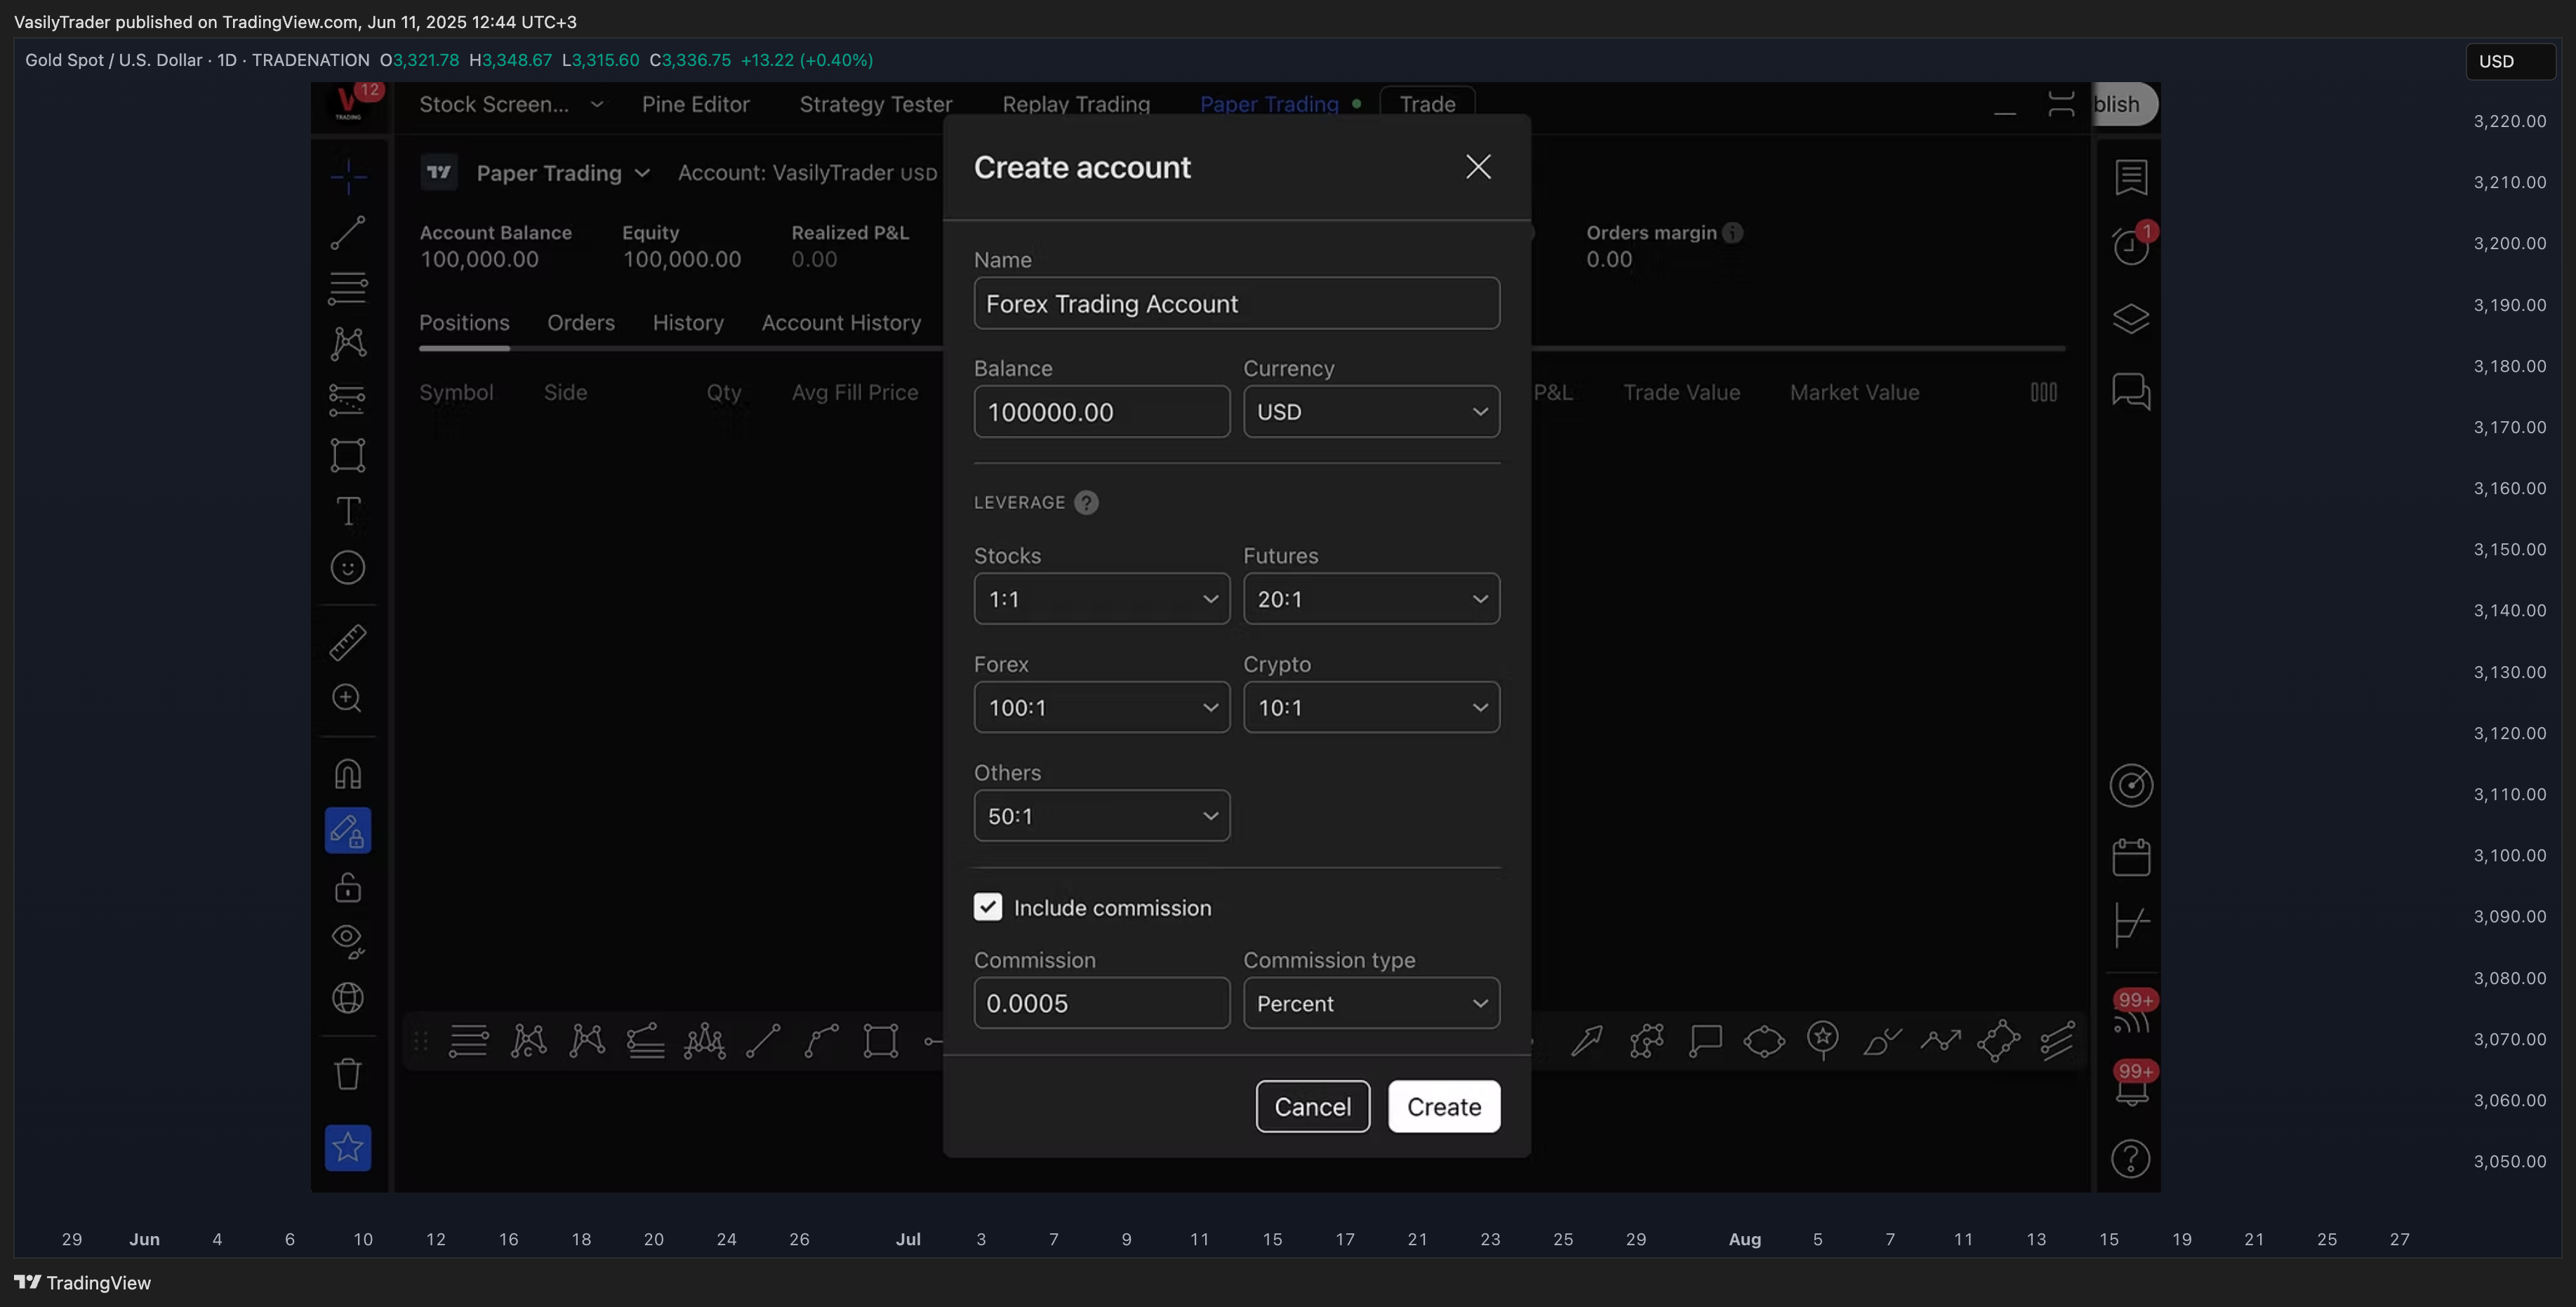This screenshot has width=2576, height=1307.
Task: Open the object tree layers icon
Action: point(2131,319)
